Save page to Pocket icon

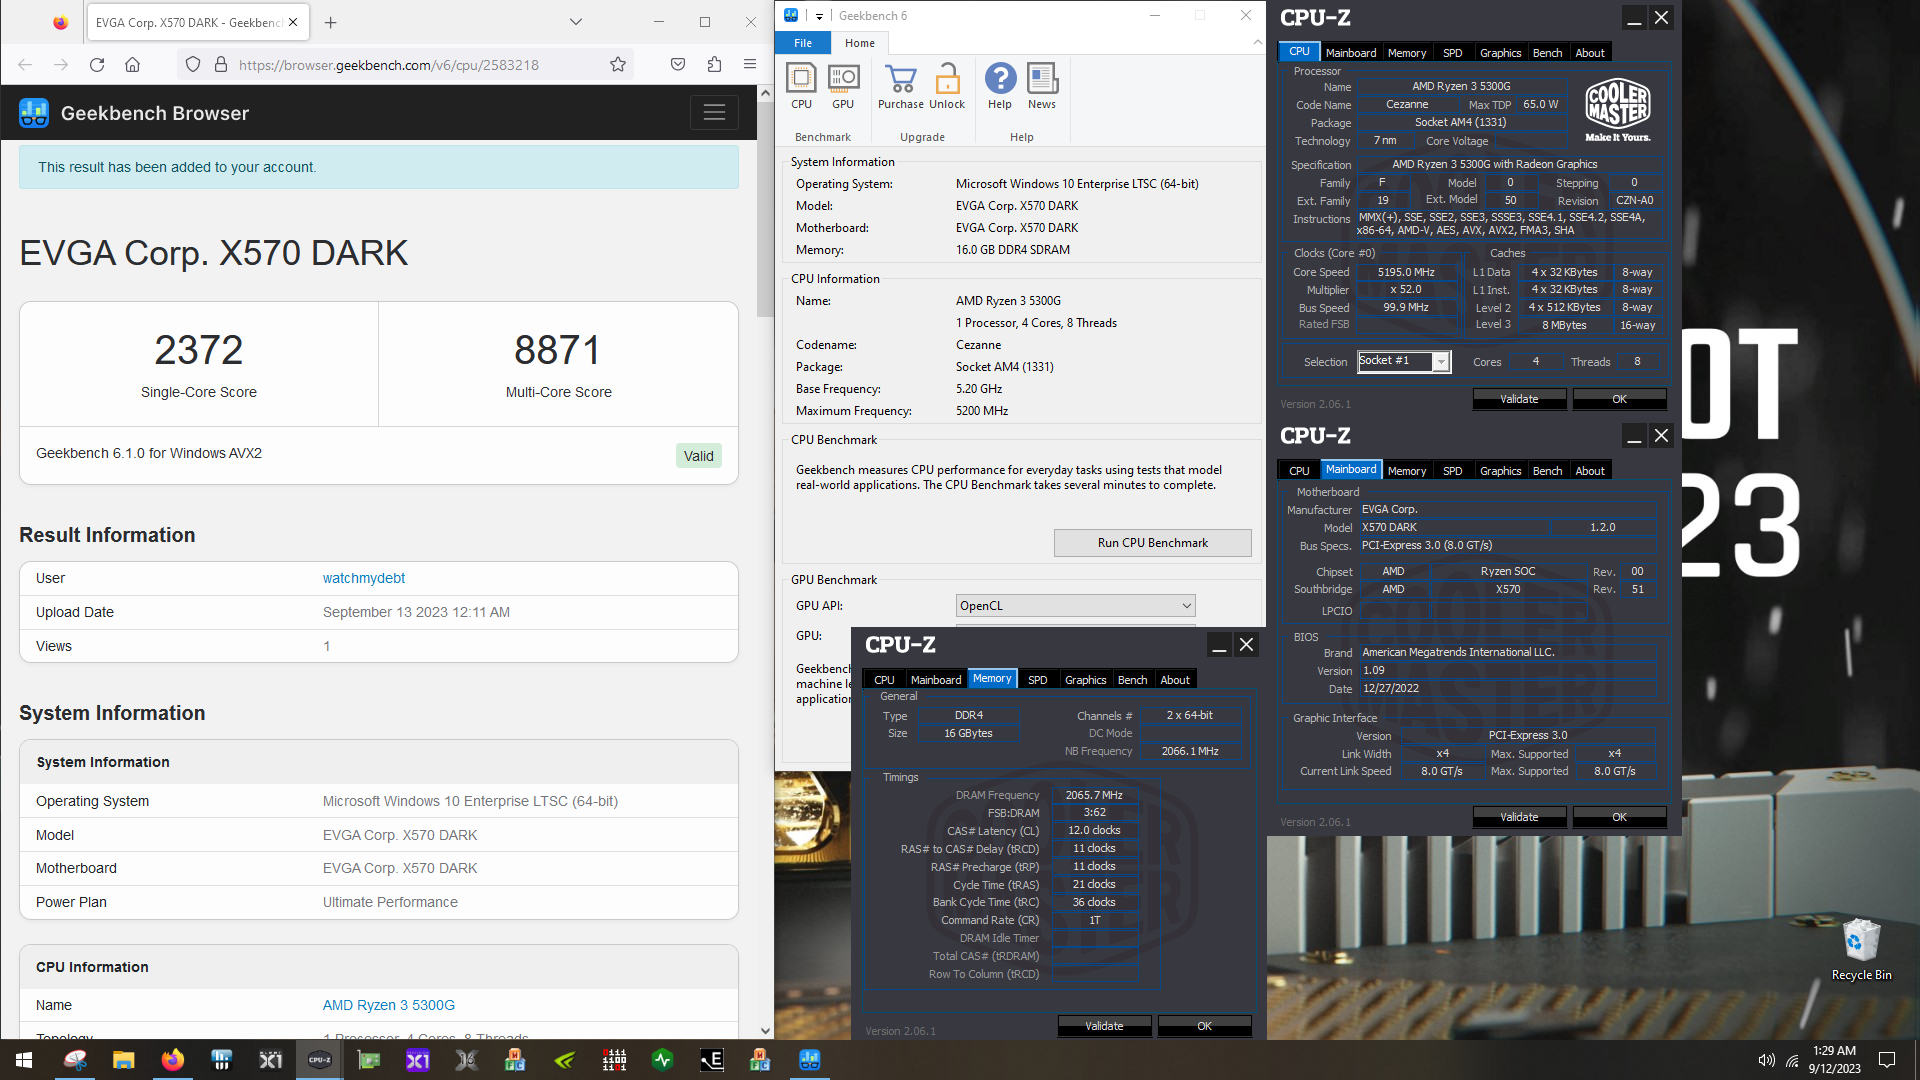click(x=678, y=65)
